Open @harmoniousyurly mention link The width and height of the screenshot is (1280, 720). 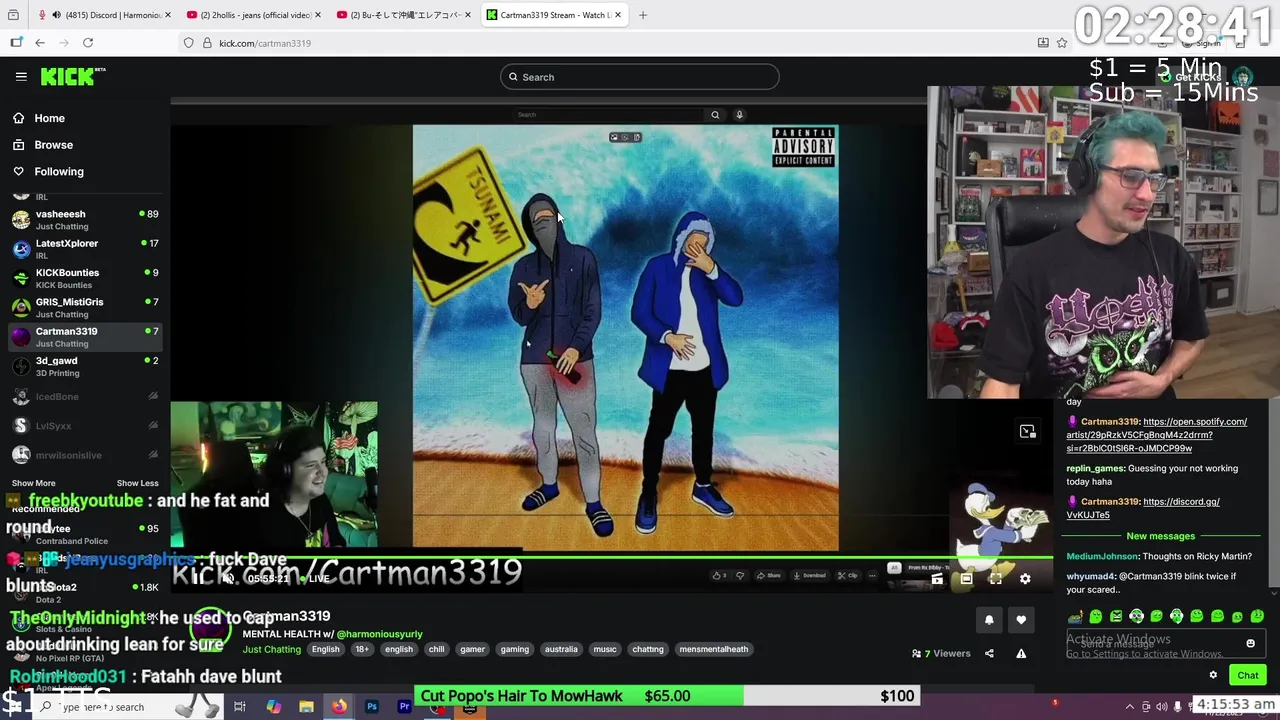pyautogui.click(x=380, y=634)
